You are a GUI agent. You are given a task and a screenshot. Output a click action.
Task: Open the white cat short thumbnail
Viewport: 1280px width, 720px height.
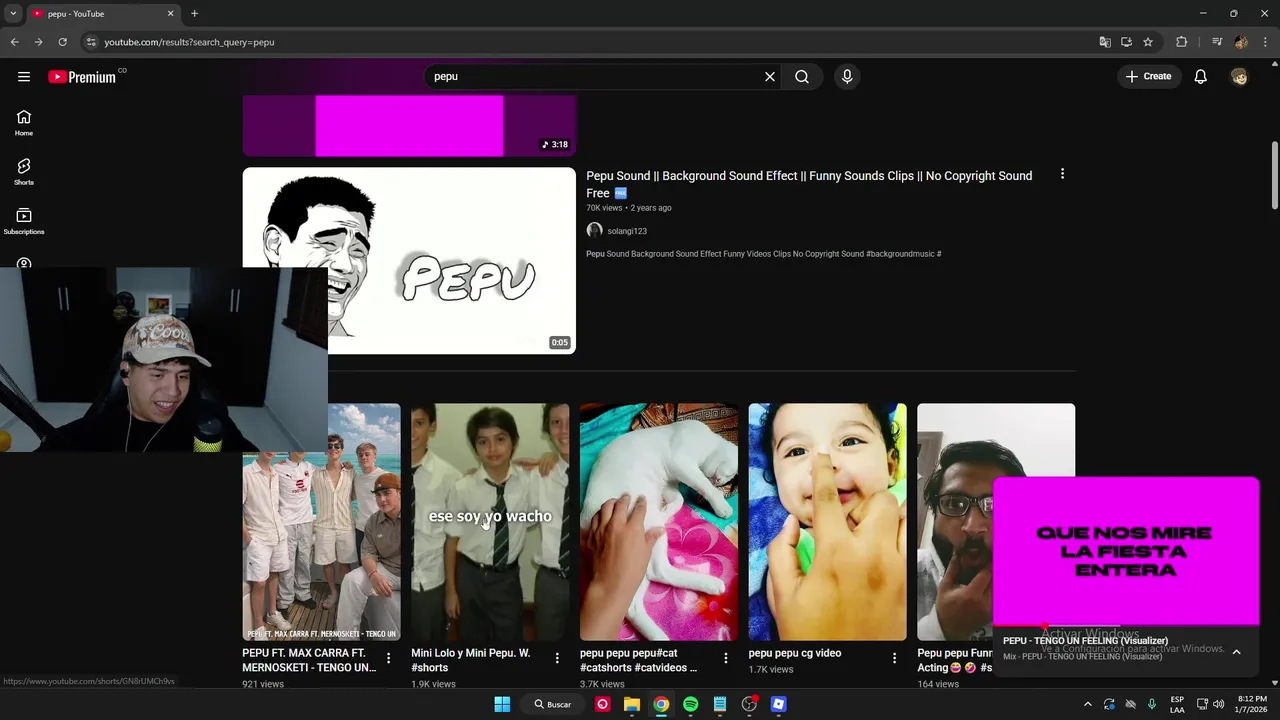pyautogui.click(x=659, y=522)
